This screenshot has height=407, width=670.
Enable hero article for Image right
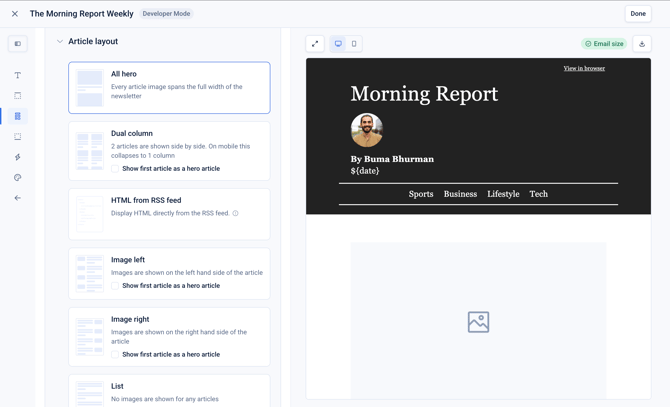[115, 354]
